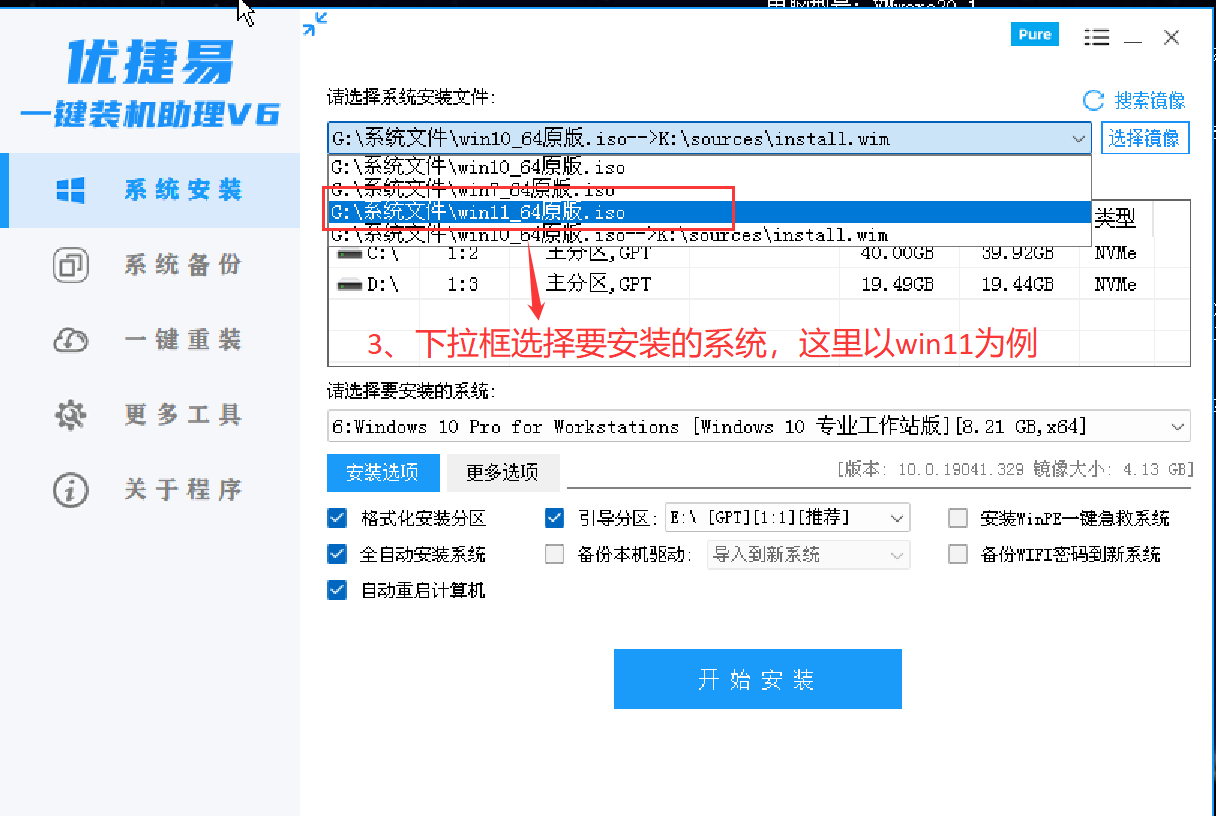This screenshot has height=816, width=1216.
Task: Click the info icon beside 关于程序
Action: click(70, 490)
